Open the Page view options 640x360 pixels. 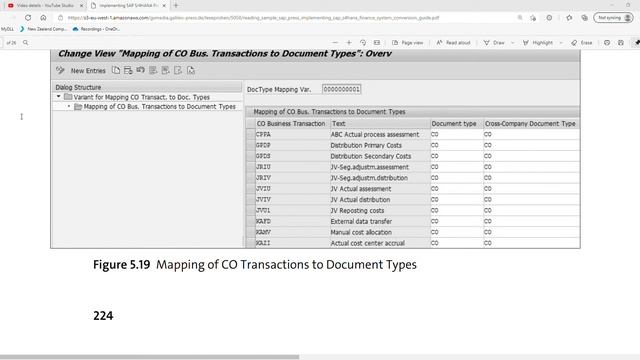point(408,42)
